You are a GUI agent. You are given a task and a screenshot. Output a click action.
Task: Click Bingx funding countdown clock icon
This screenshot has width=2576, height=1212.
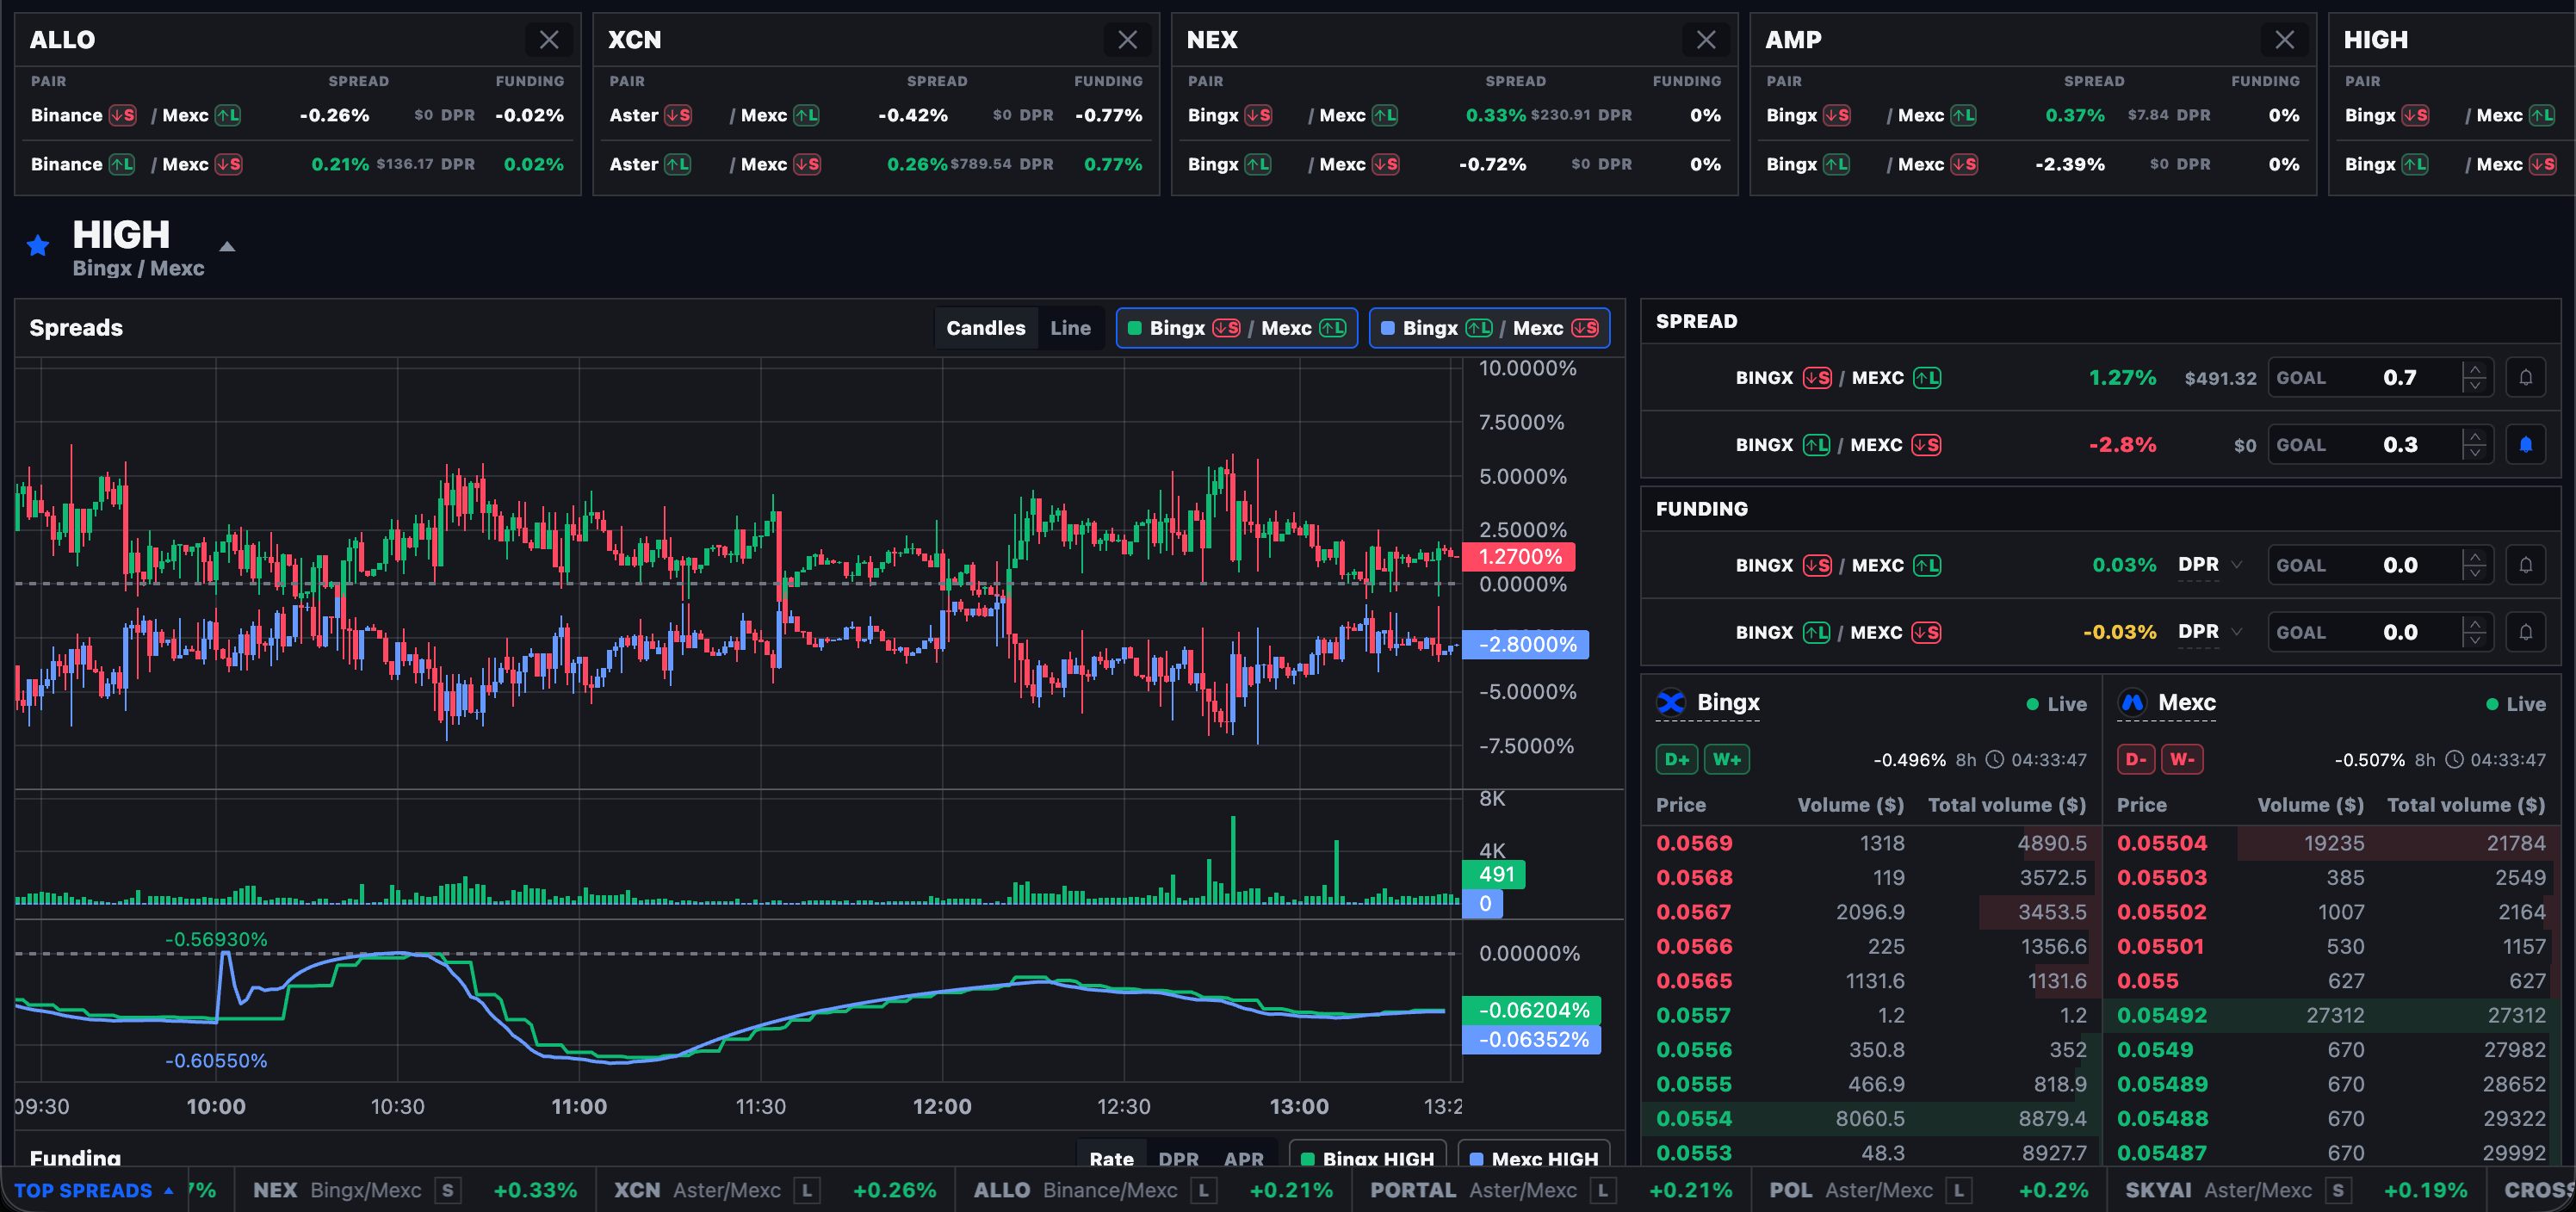point(1994,760)
